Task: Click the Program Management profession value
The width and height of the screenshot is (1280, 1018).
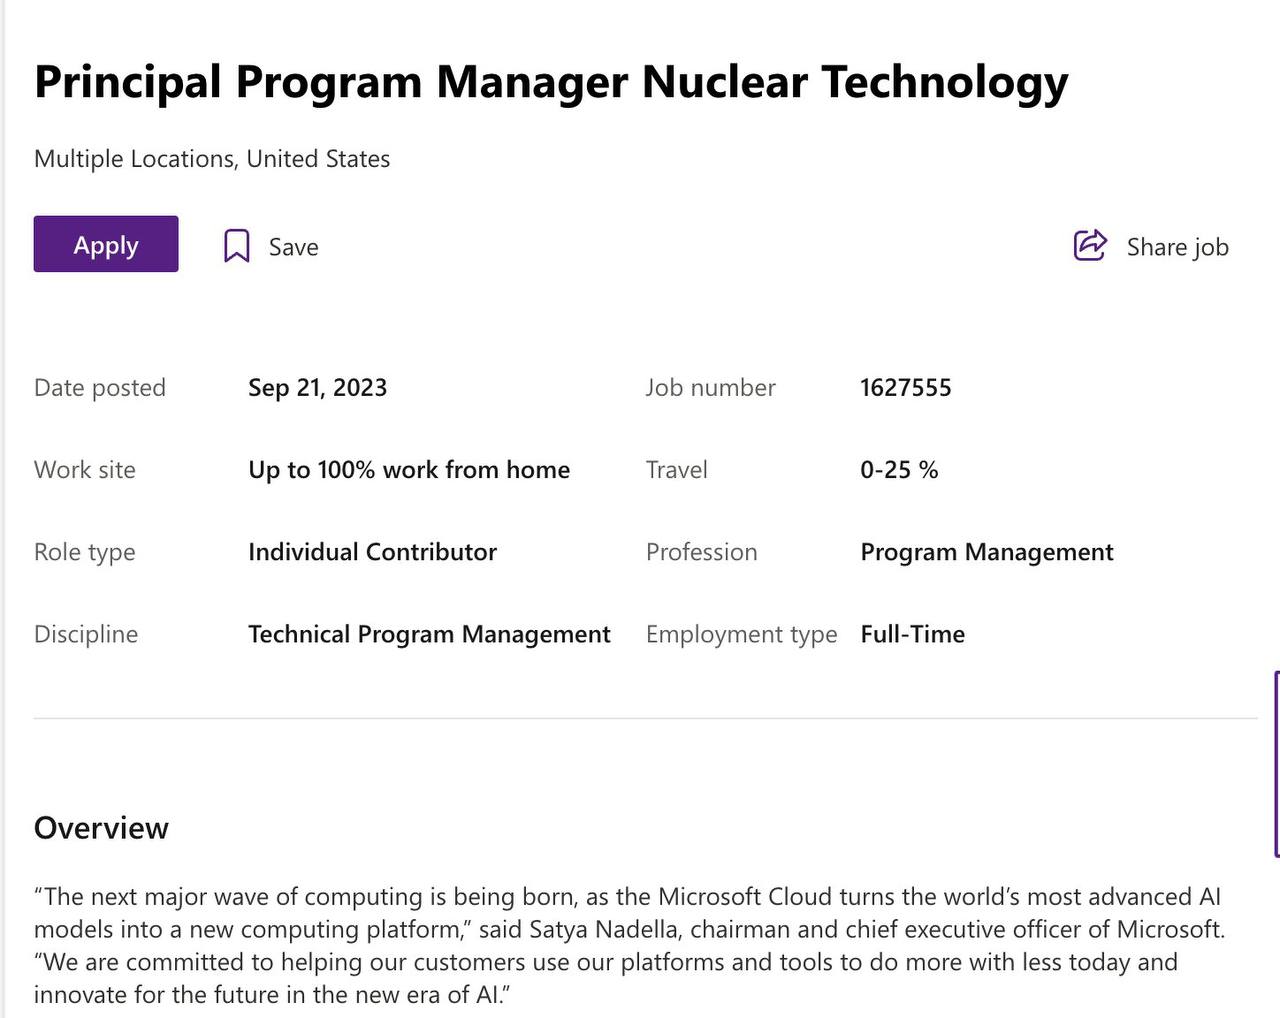Action: click(x=987, y=552)
